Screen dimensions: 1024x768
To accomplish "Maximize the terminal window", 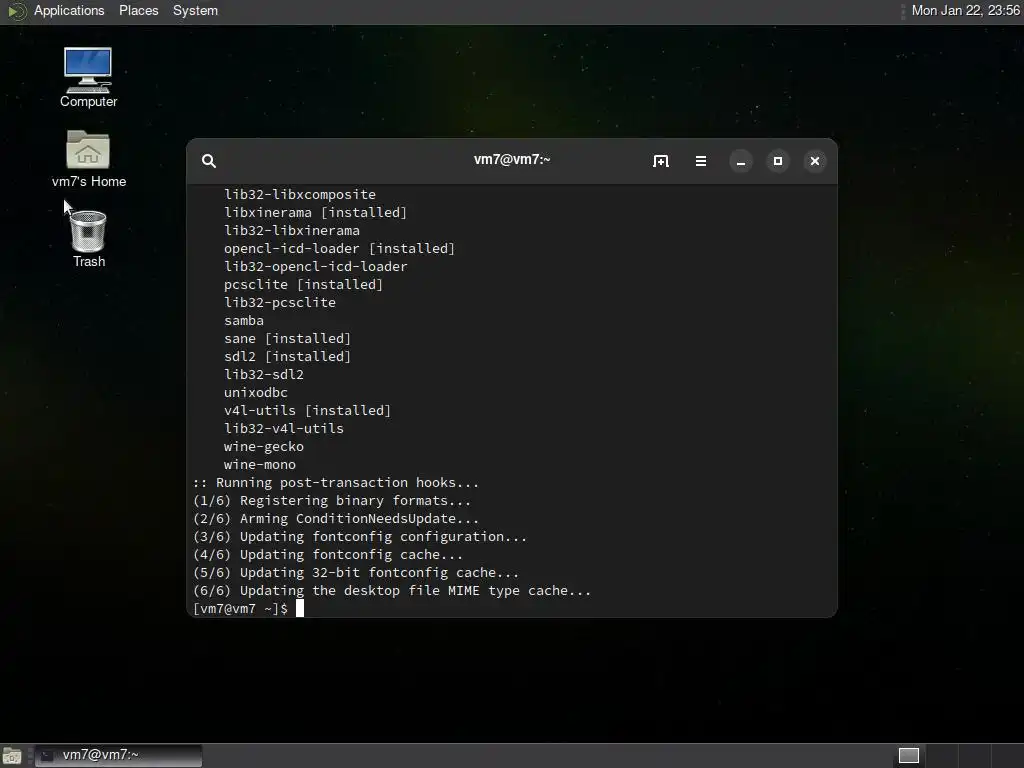I will (x=778, y=161).
